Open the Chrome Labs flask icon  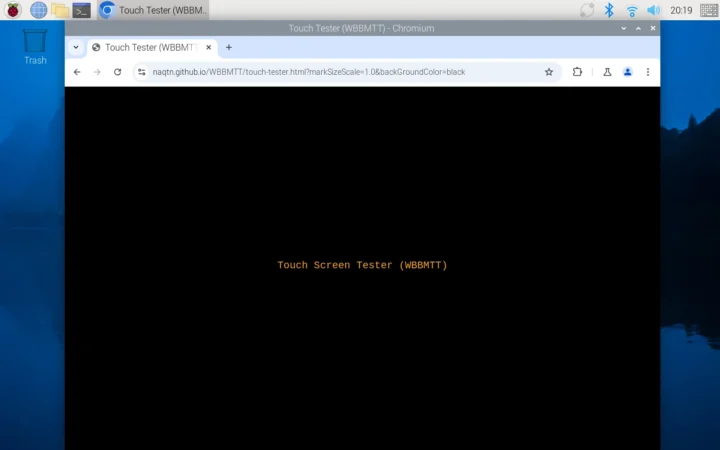[607, 72]
